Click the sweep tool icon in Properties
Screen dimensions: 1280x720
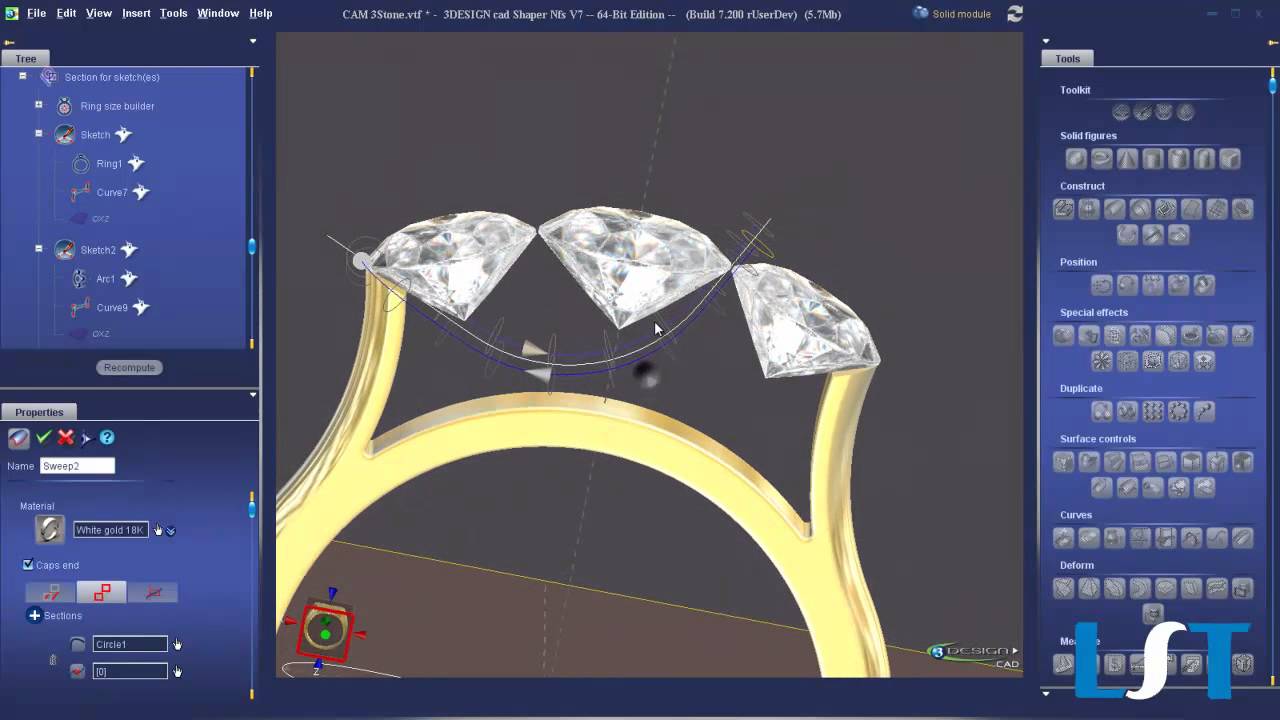18,437
